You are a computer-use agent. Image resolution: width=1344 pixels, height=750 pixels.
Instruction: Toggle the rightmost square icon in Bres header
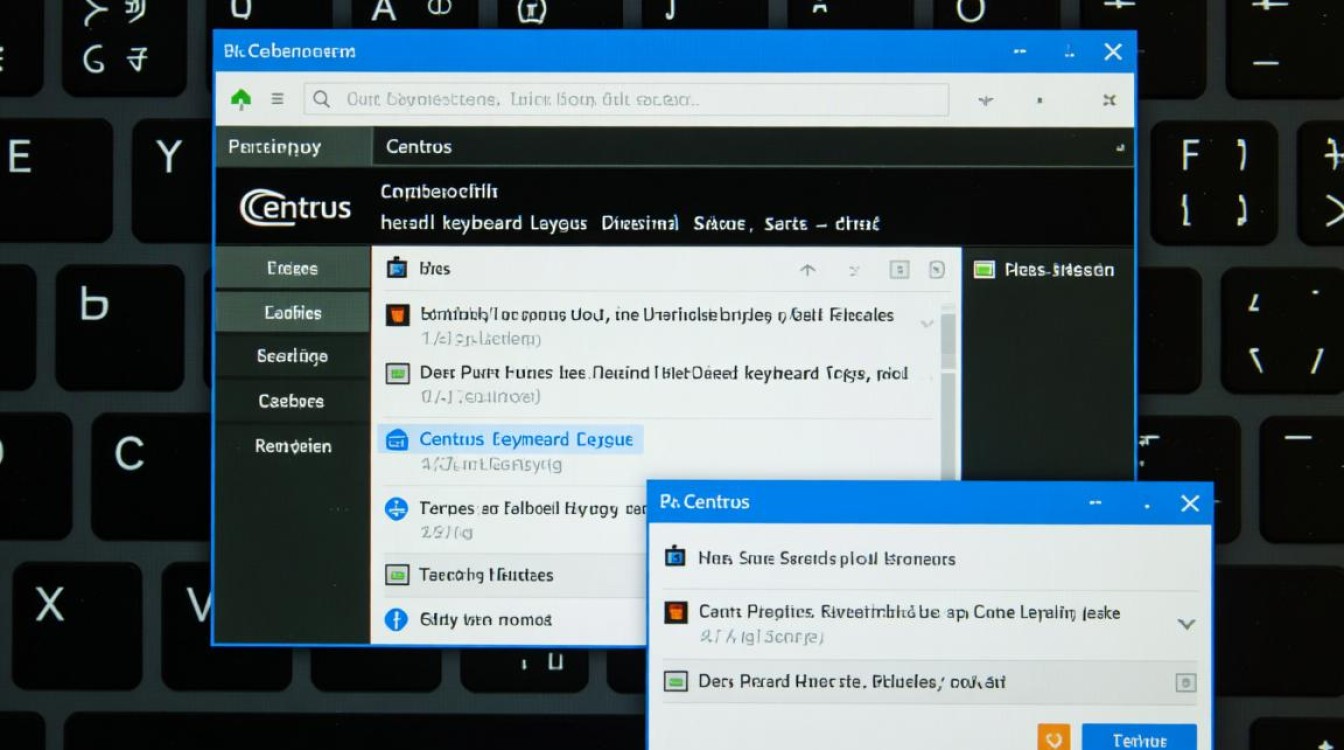[936, 270]
